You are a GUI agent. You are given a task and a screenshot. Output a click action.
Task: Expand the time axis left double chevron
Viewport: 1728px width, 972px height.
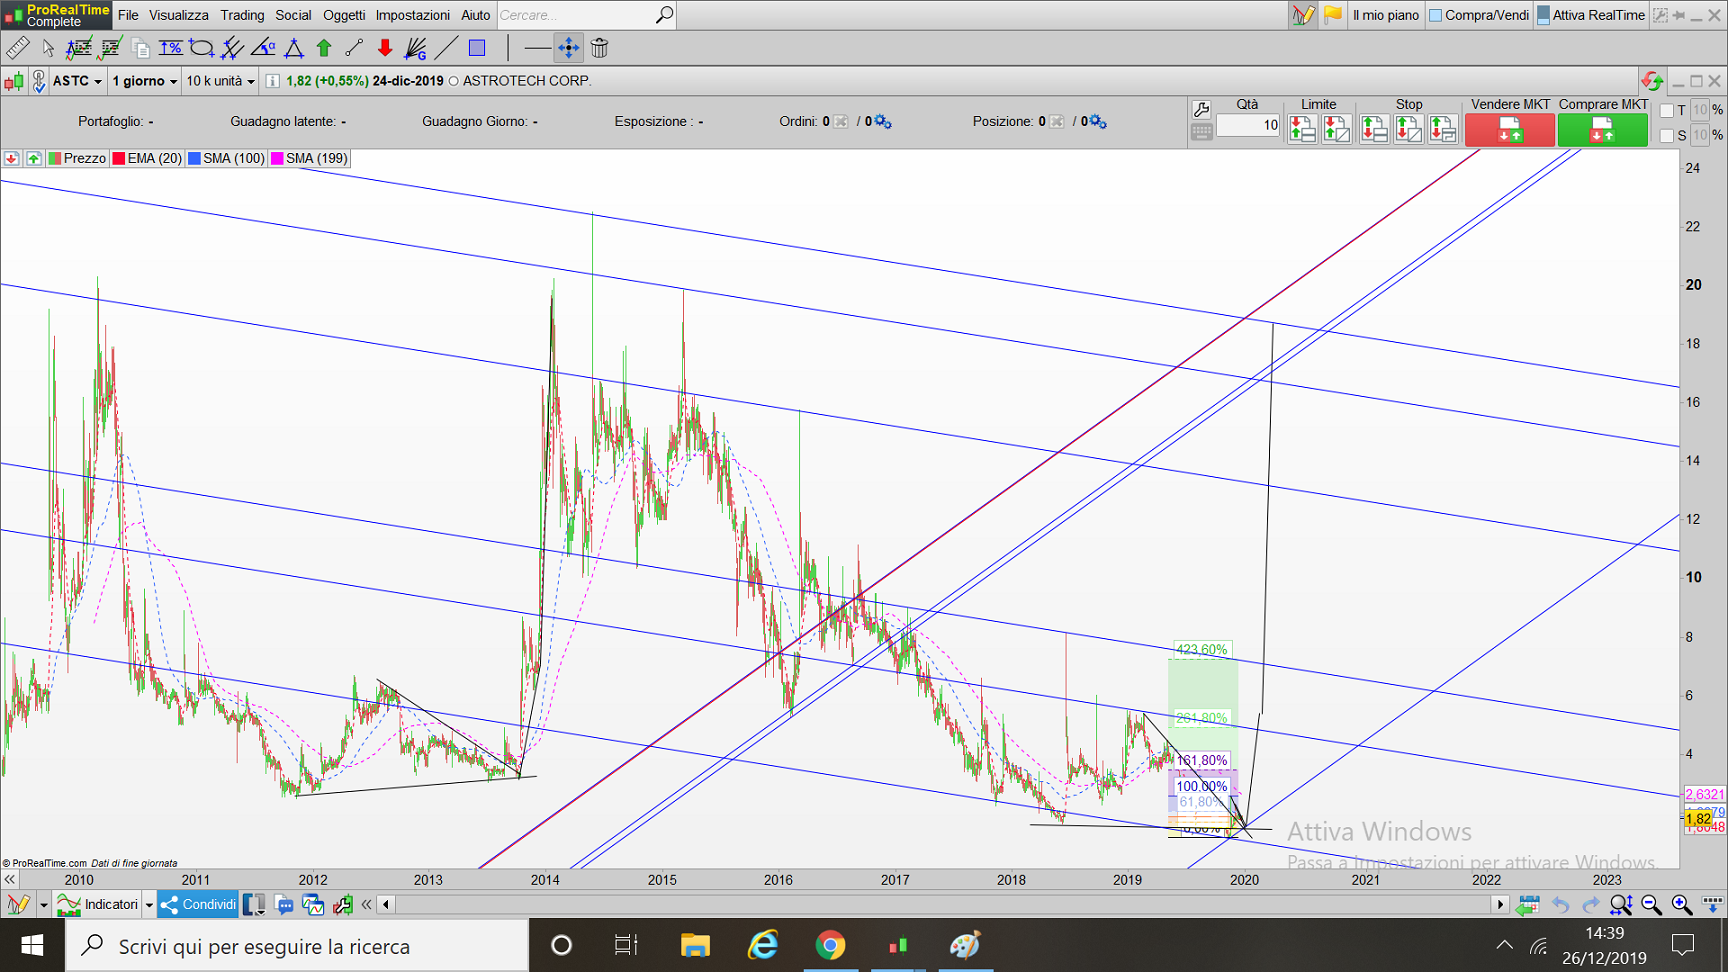[x=10, y=879]
